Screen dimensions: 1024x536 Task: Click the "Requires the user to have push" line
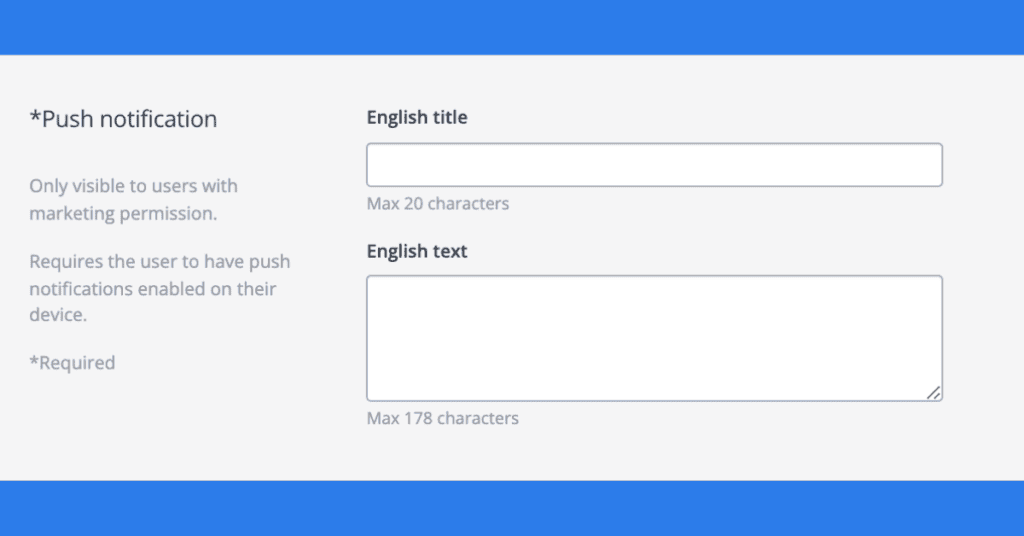160,262
